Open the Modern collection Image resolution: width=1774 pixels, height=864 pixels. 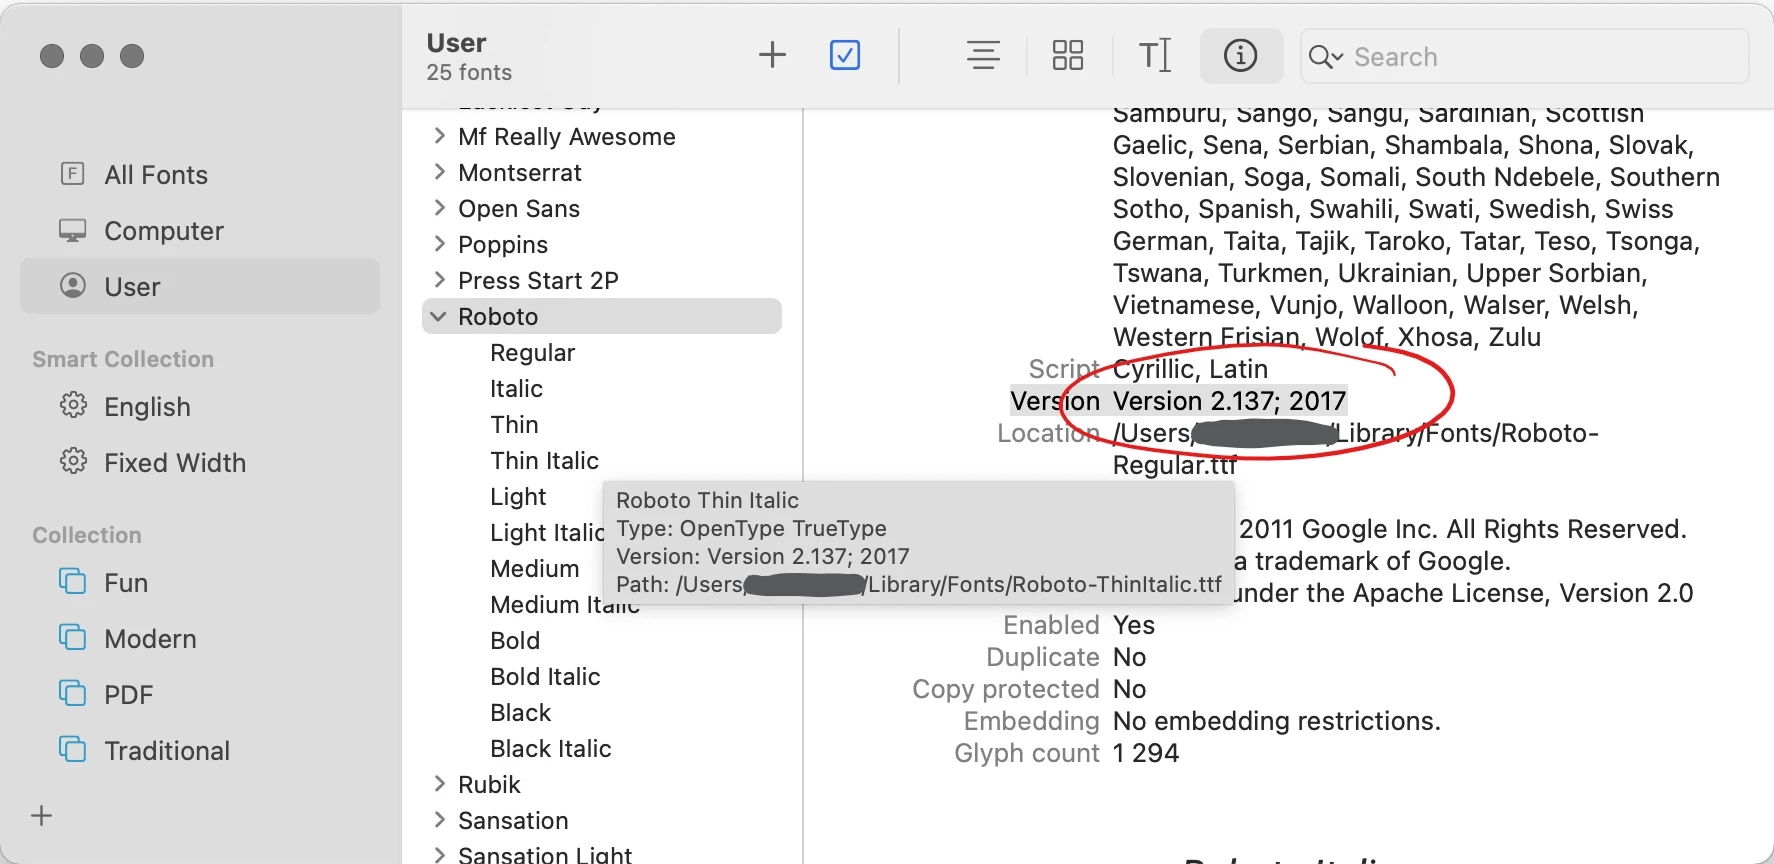click(200, 639)
